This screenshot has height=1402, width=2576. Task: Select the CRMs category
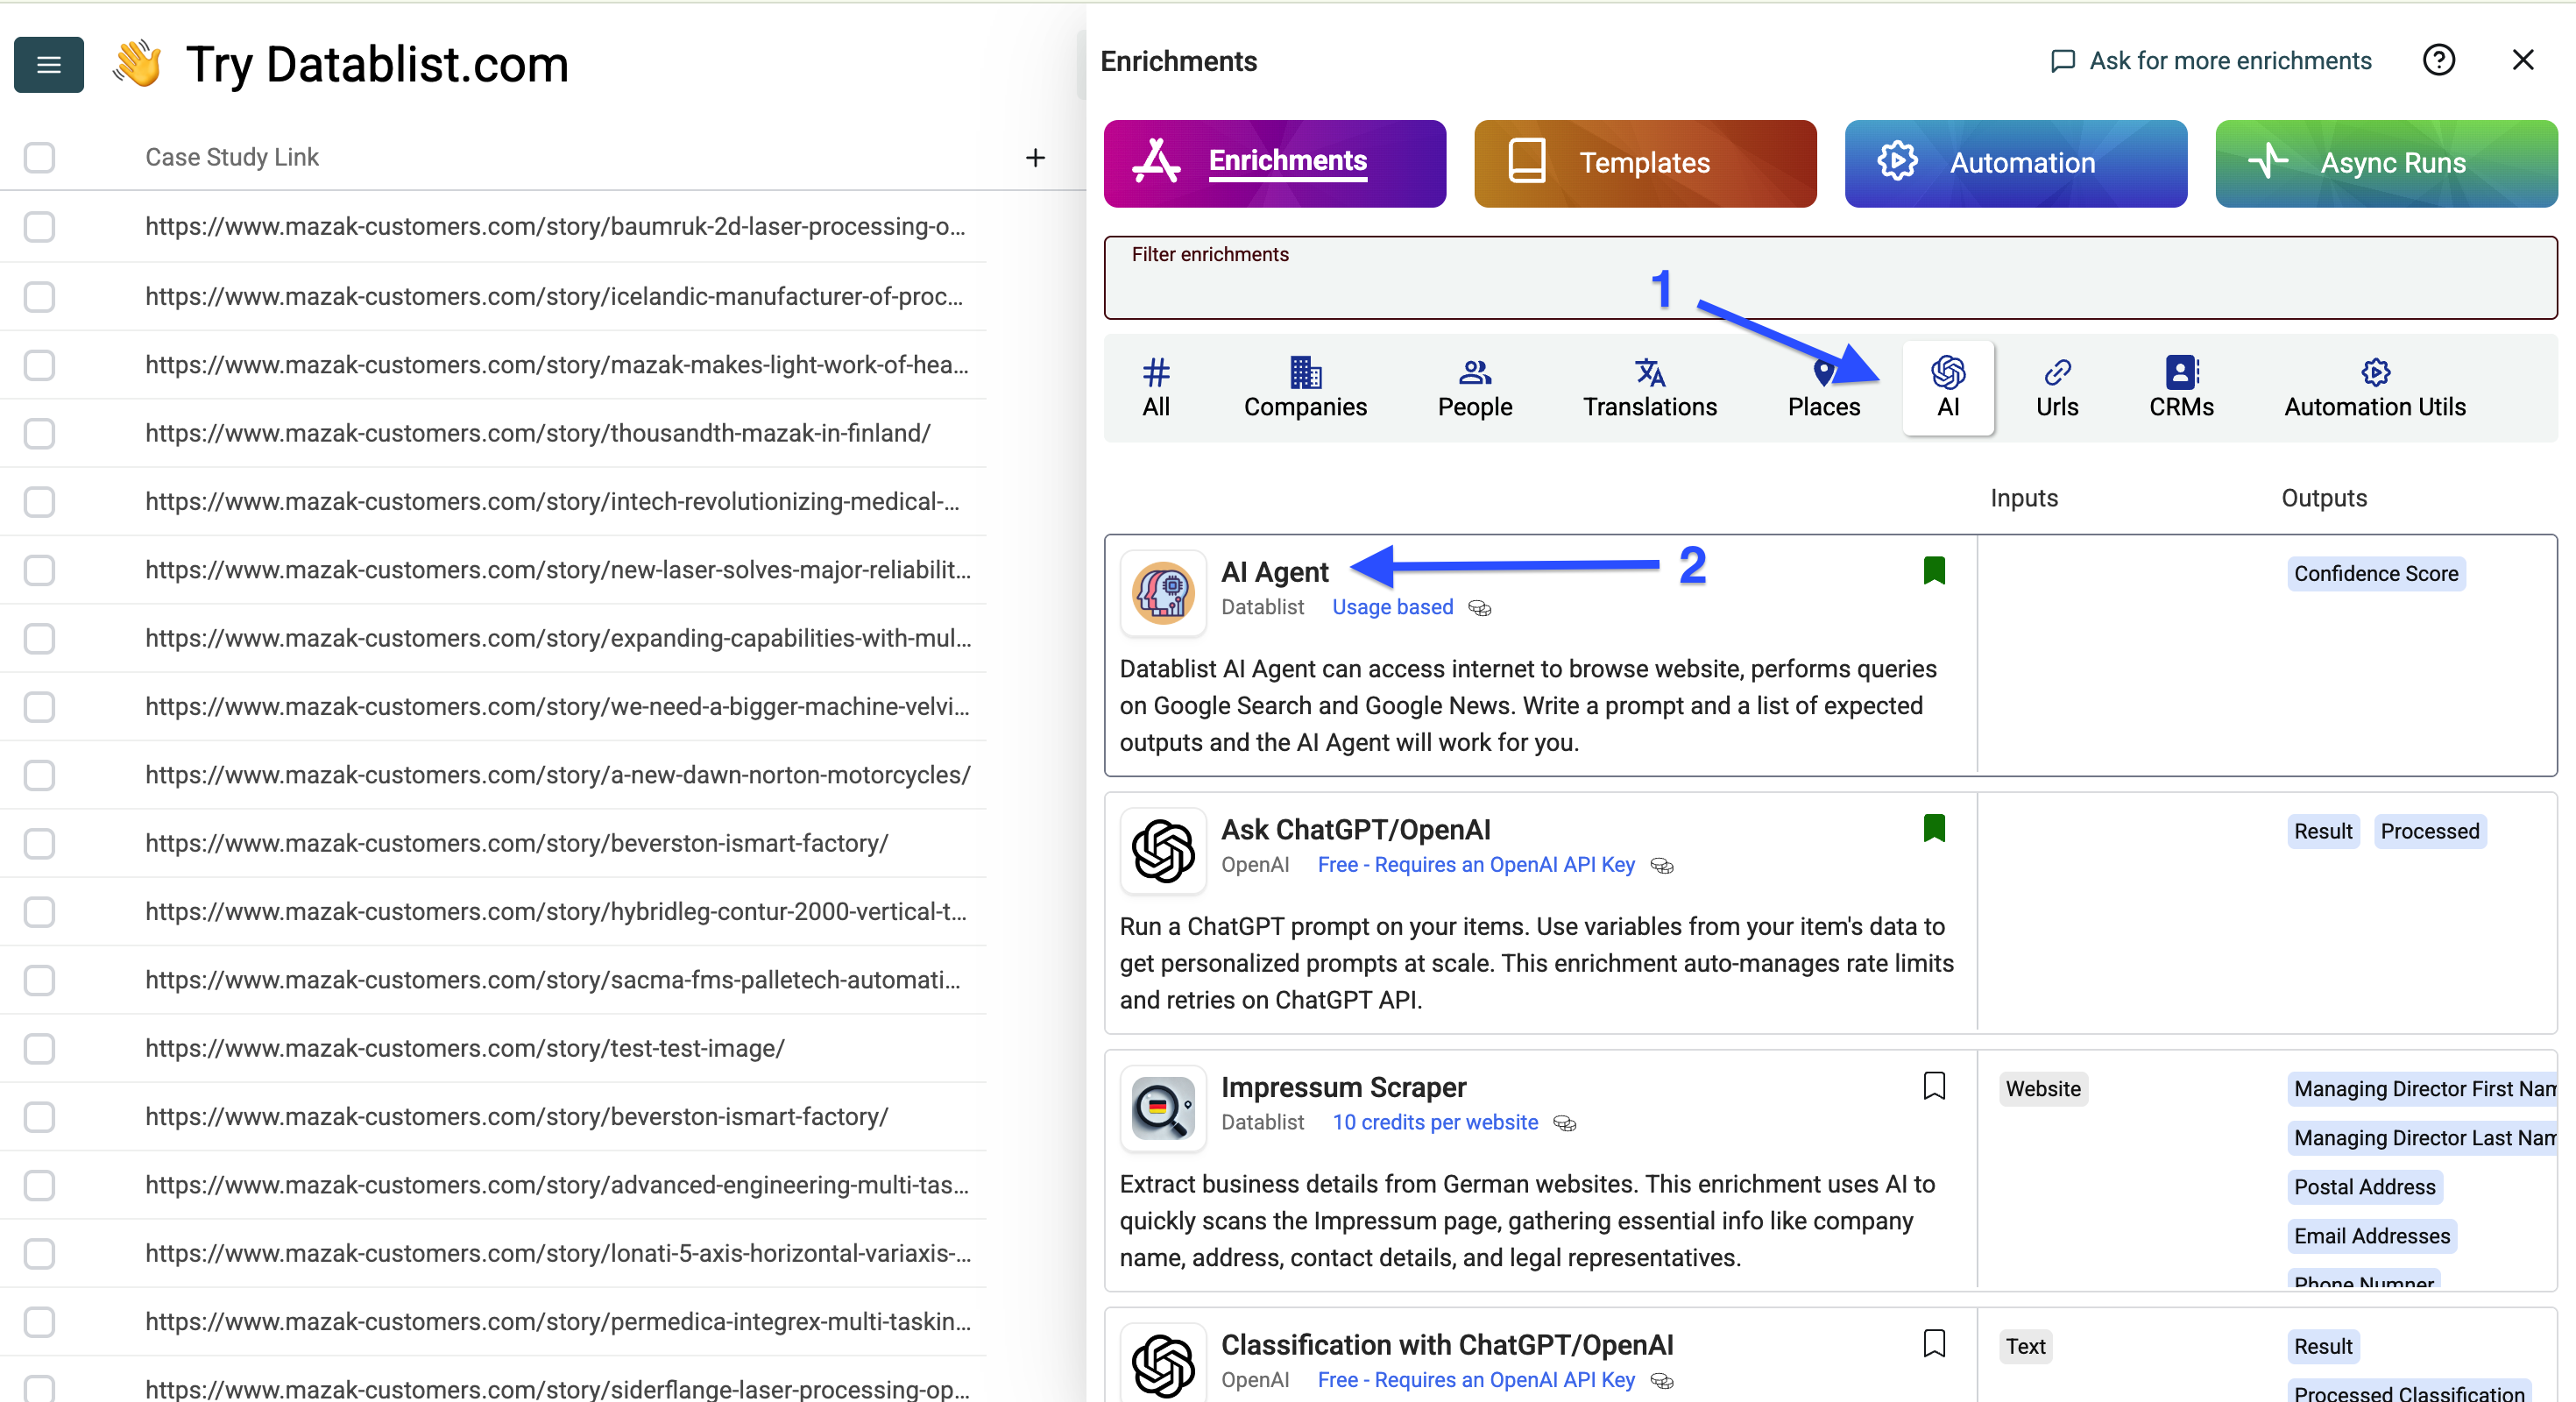pyautogui.click(x=2181, y=388)
